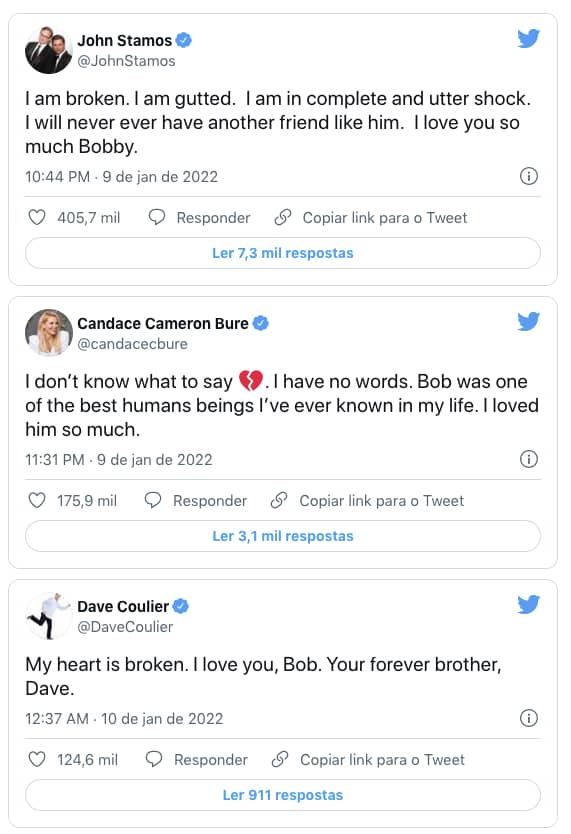
Task: Open info icon on Candace Cameron Bure tweet
Action: click(x=528, y=459)
